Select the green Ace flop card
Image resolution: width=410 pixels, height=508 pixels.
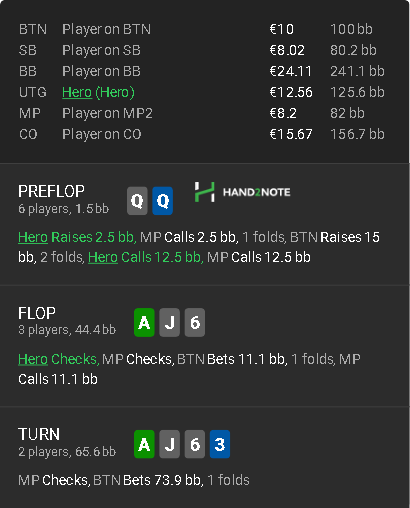(144, 322)
